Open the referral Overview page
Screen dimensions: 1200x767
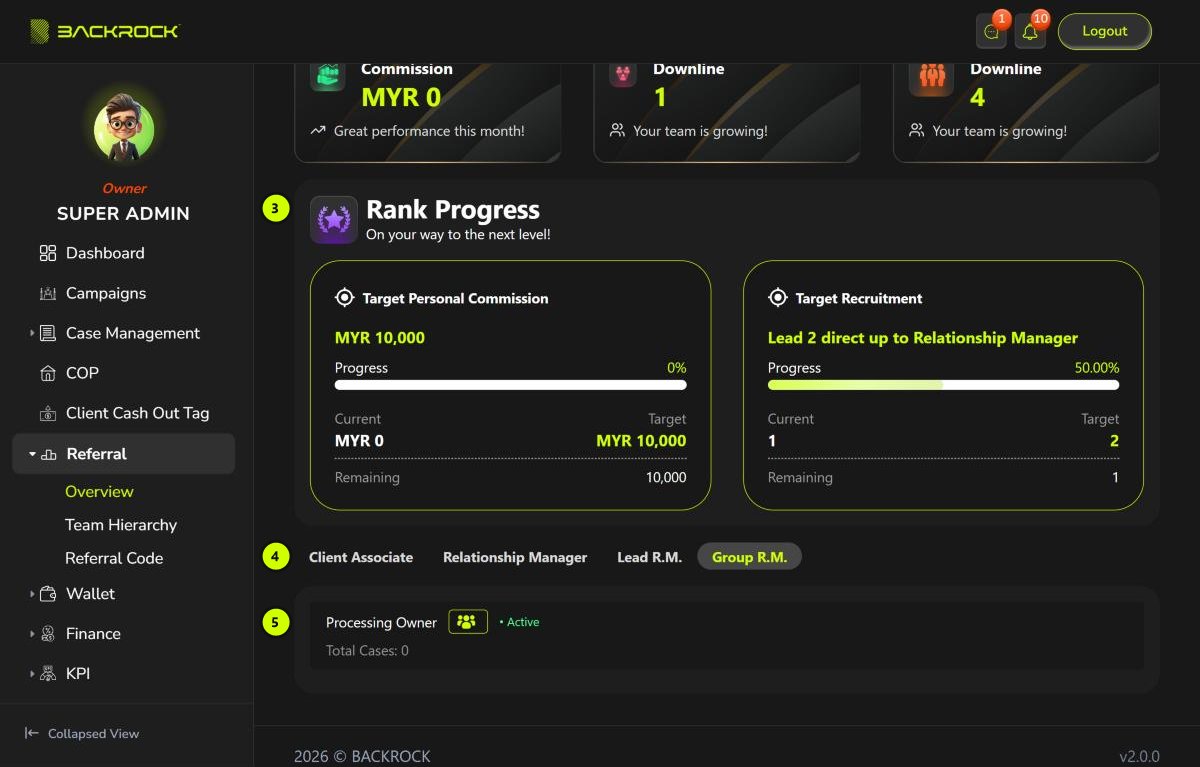click(x=99, y=492)
